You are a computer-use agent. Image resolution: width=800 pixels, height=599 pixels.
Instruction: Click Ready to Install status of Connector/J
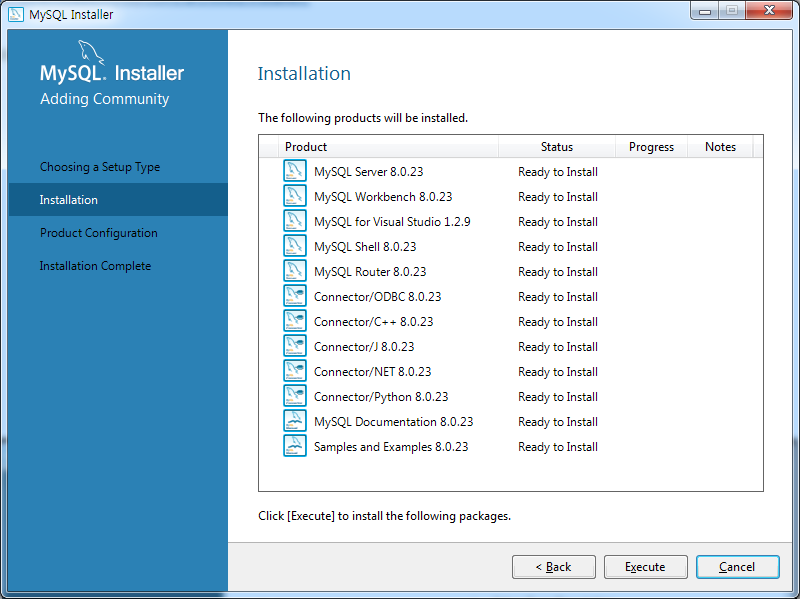click(x=558, y=347)
